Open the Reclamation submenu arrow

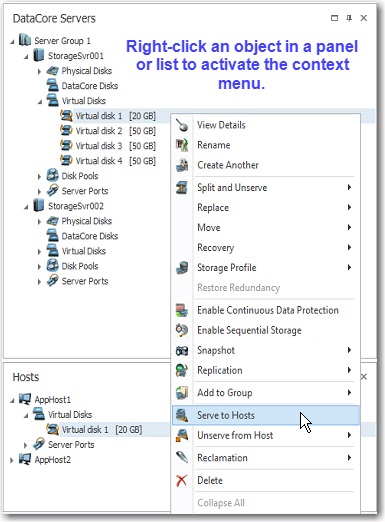pyautogui.click(x=349, y=457)
